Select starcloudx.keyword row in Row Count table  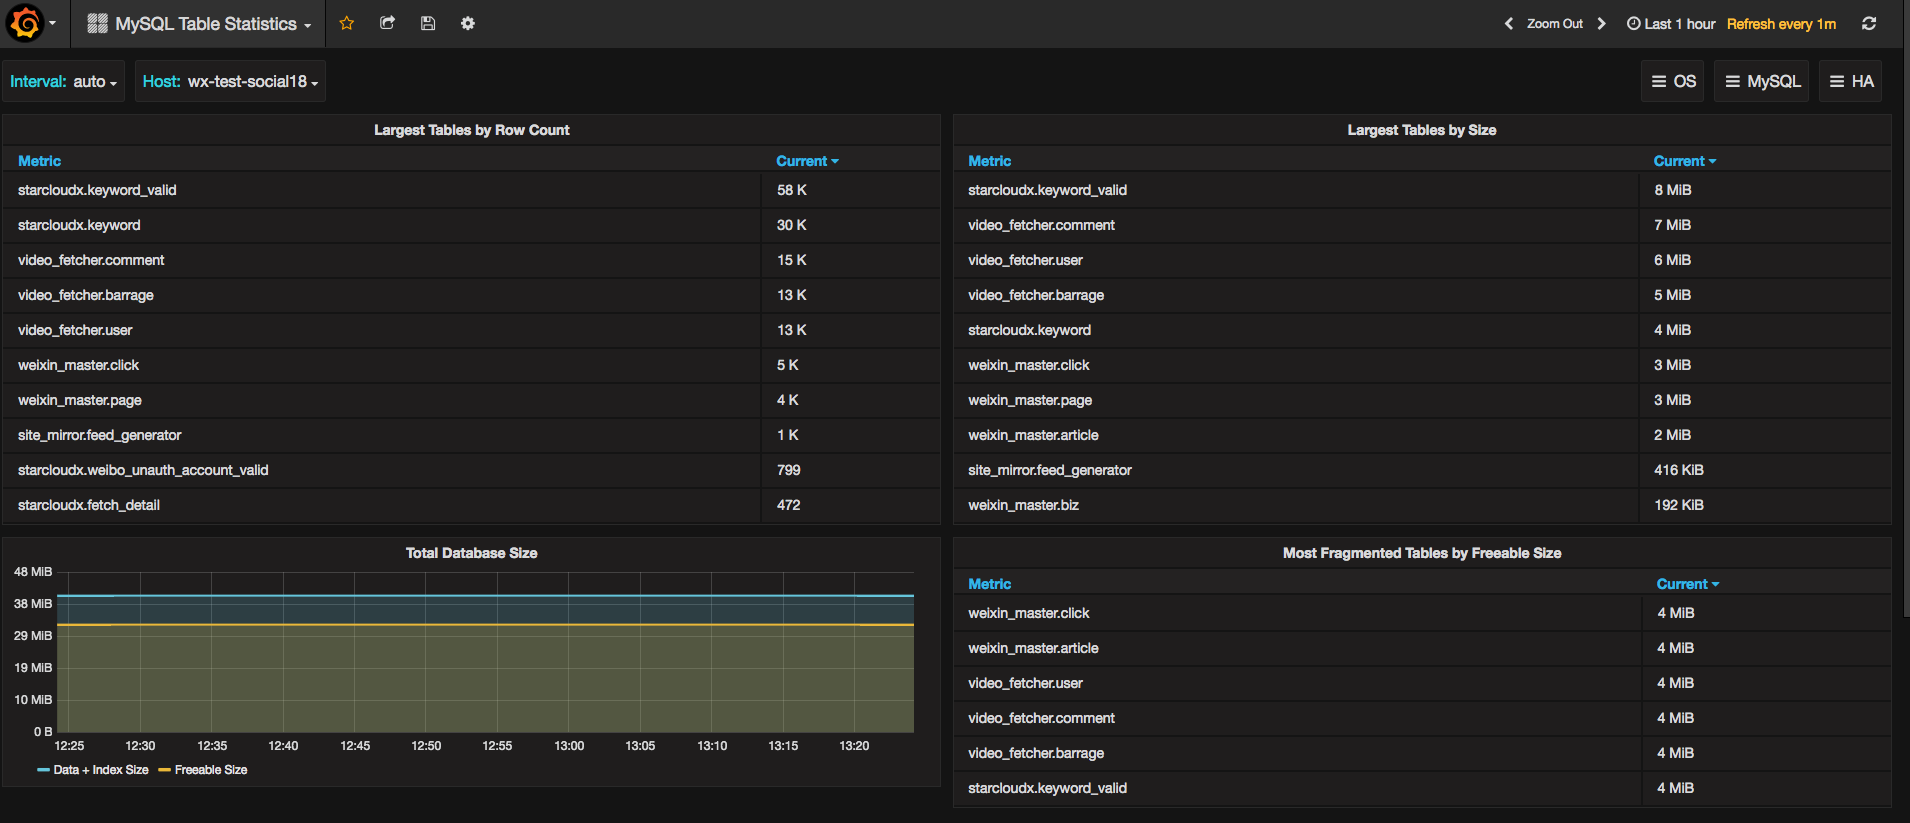coord(471,225)
